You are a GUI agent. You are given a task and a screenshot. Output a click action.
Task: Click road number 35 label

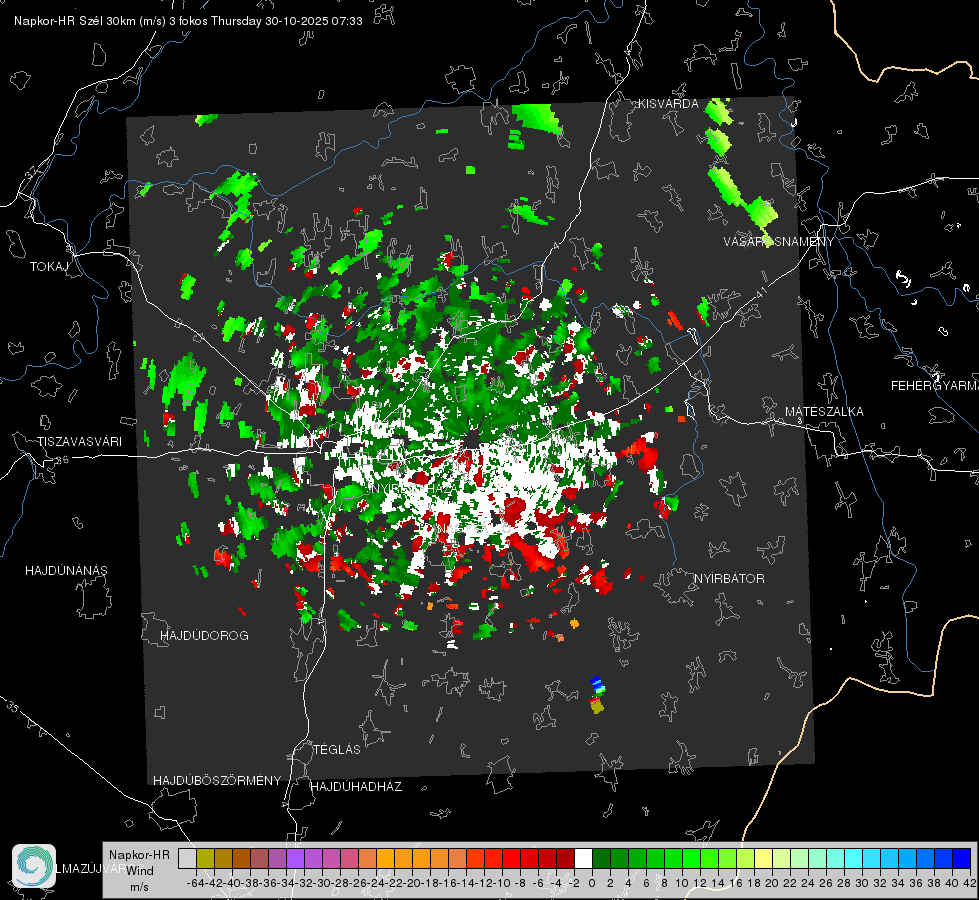pos(12,706)
